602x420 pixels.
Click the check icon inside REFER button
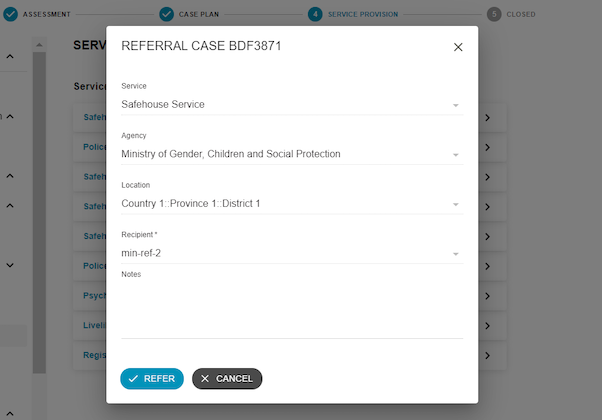(x=133, y=379)
